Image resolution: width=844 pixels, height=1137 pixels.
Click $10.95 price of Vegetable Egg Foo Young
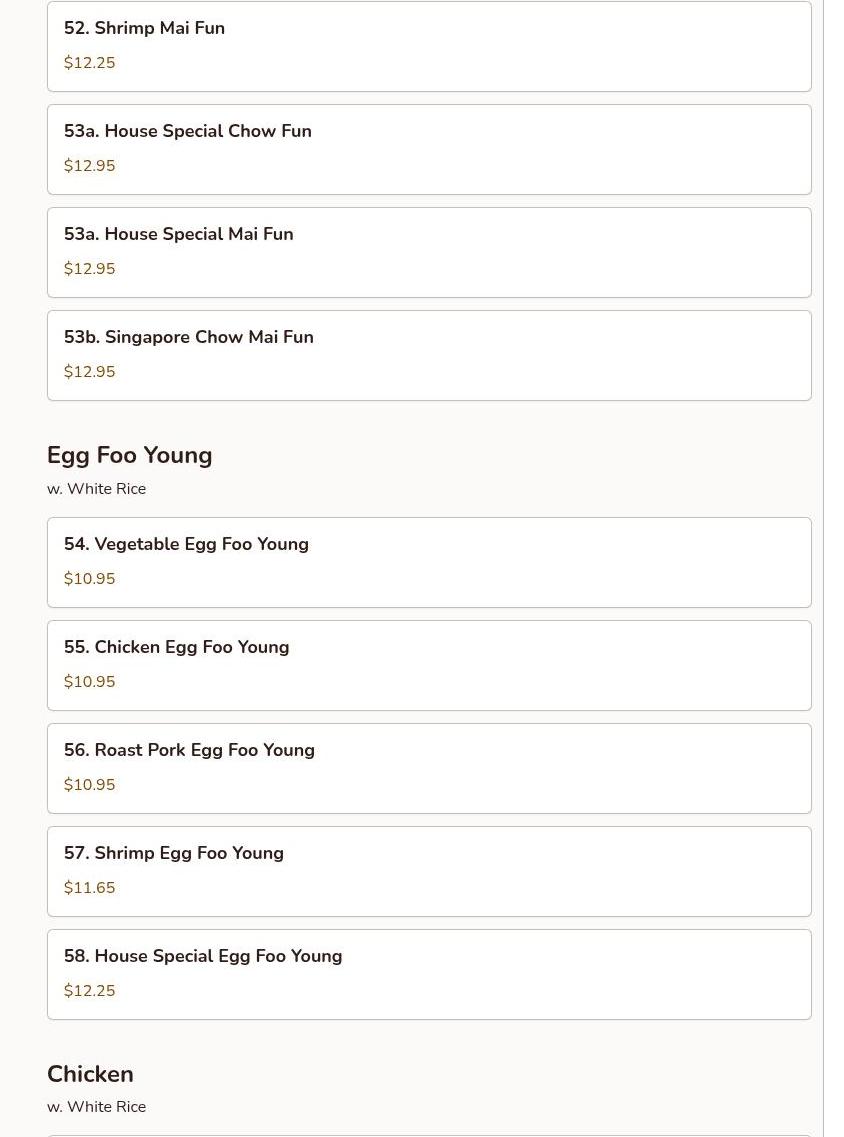pyautogui.click(x=89, y=579)
